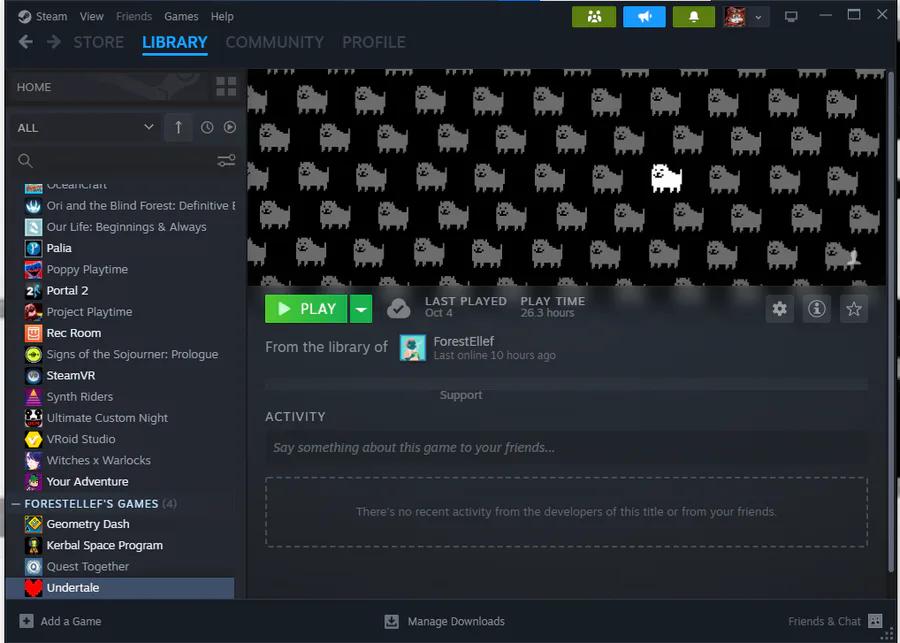Viewport: 900px width, 643px height.
Task: Open Friends & Chat label
Action: (x=824, y=621)
